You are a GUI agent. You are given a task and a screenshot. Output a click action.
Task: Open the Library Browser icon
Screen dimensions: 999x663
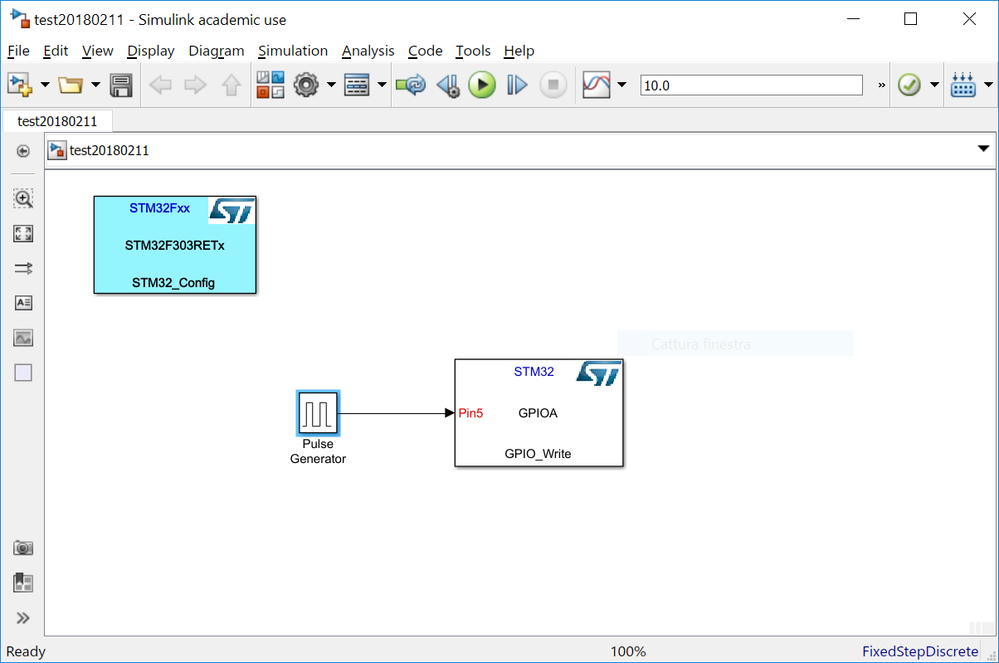coord(270,85)
